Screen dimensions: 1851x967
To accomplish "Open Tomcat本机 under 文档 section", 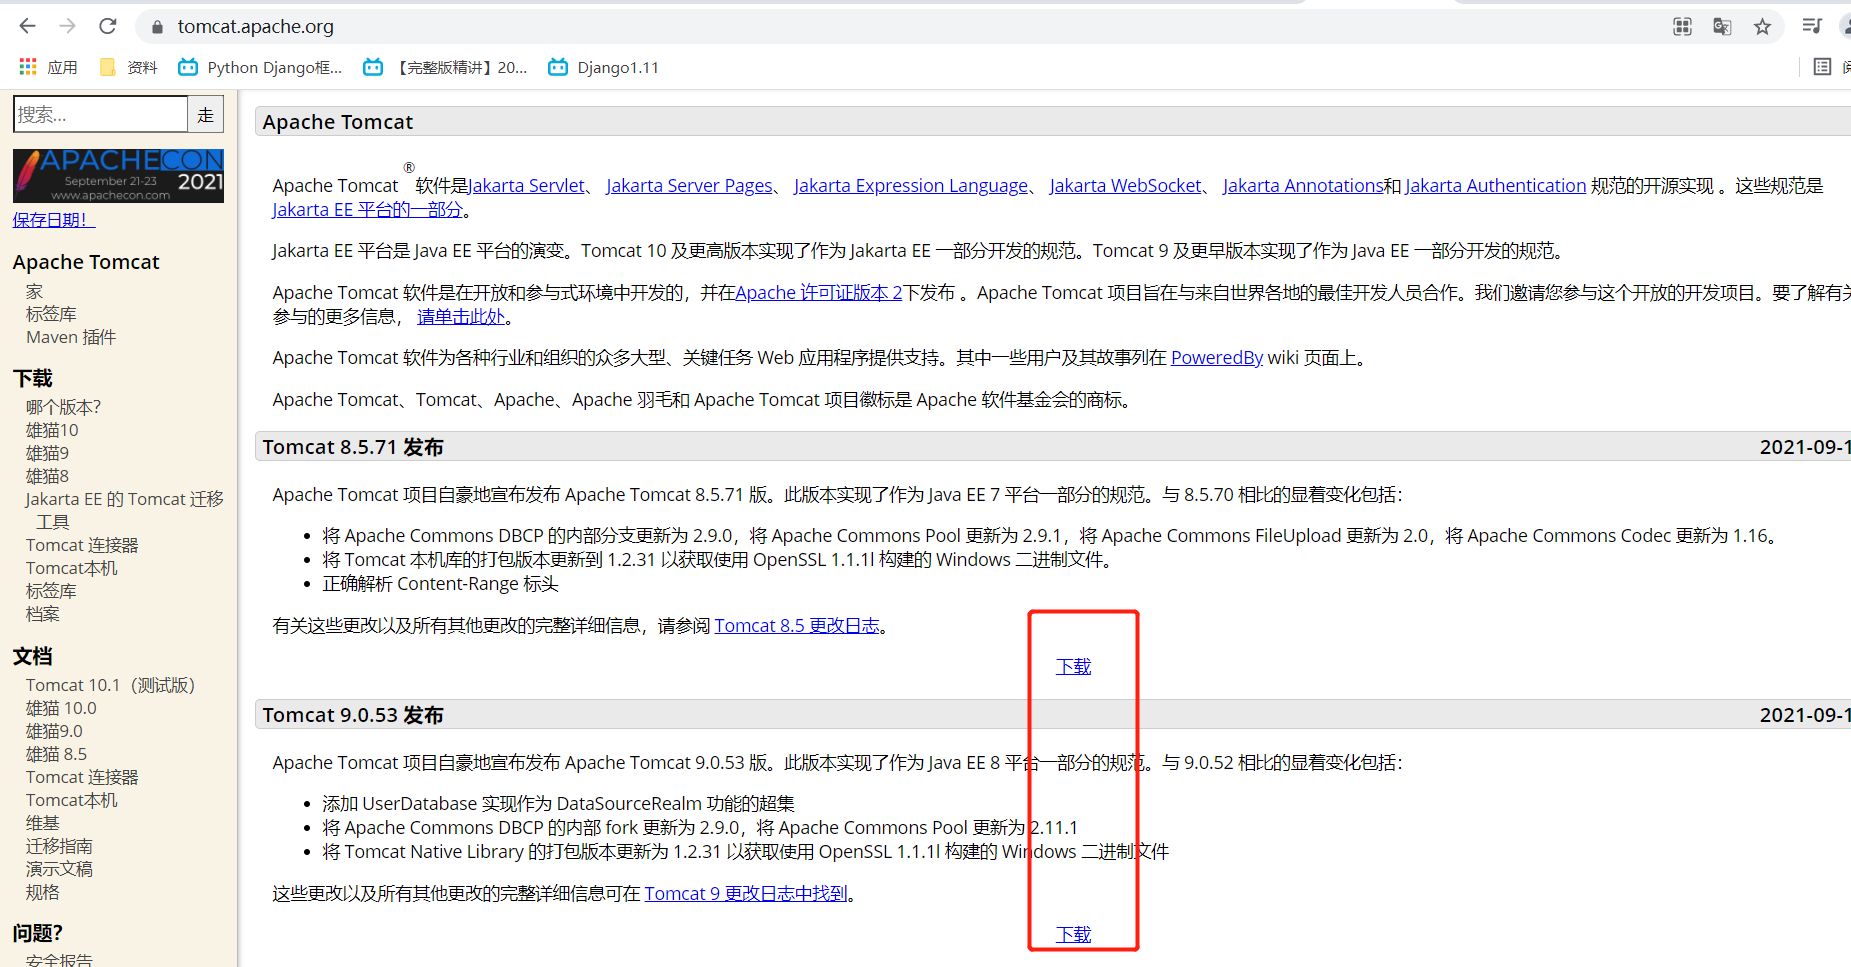I will (x=72, y=800).
